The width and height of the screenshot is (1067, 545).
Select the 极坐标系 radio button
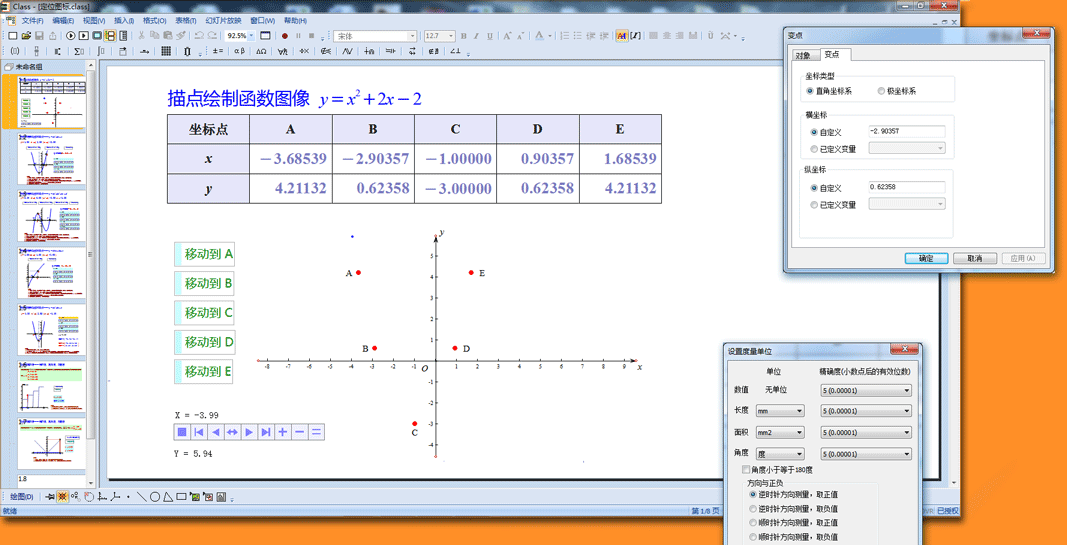[x=881, y=91]
